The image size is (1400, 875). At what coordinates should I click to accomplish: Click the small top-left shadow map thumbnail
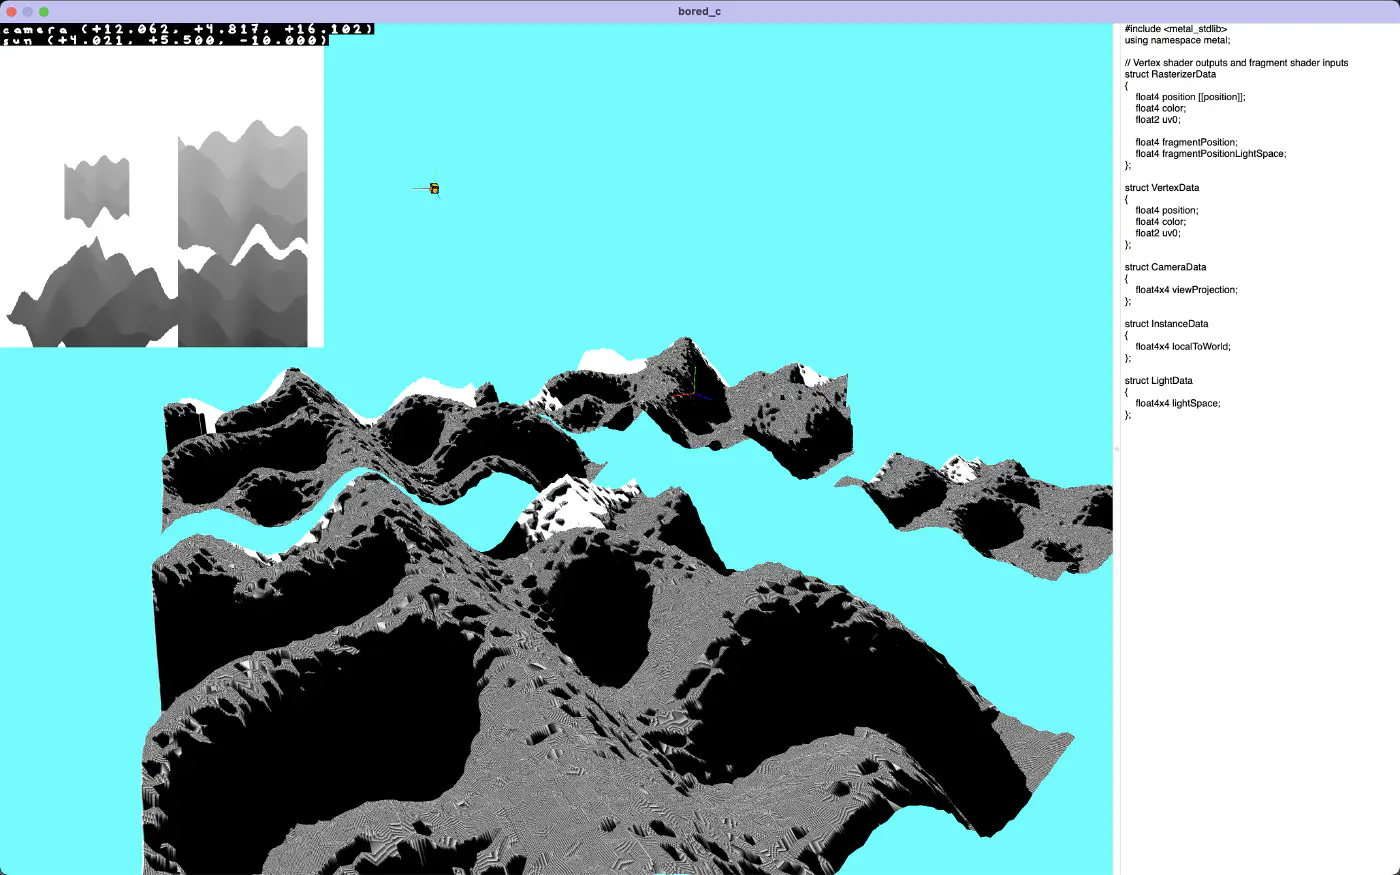97,188
